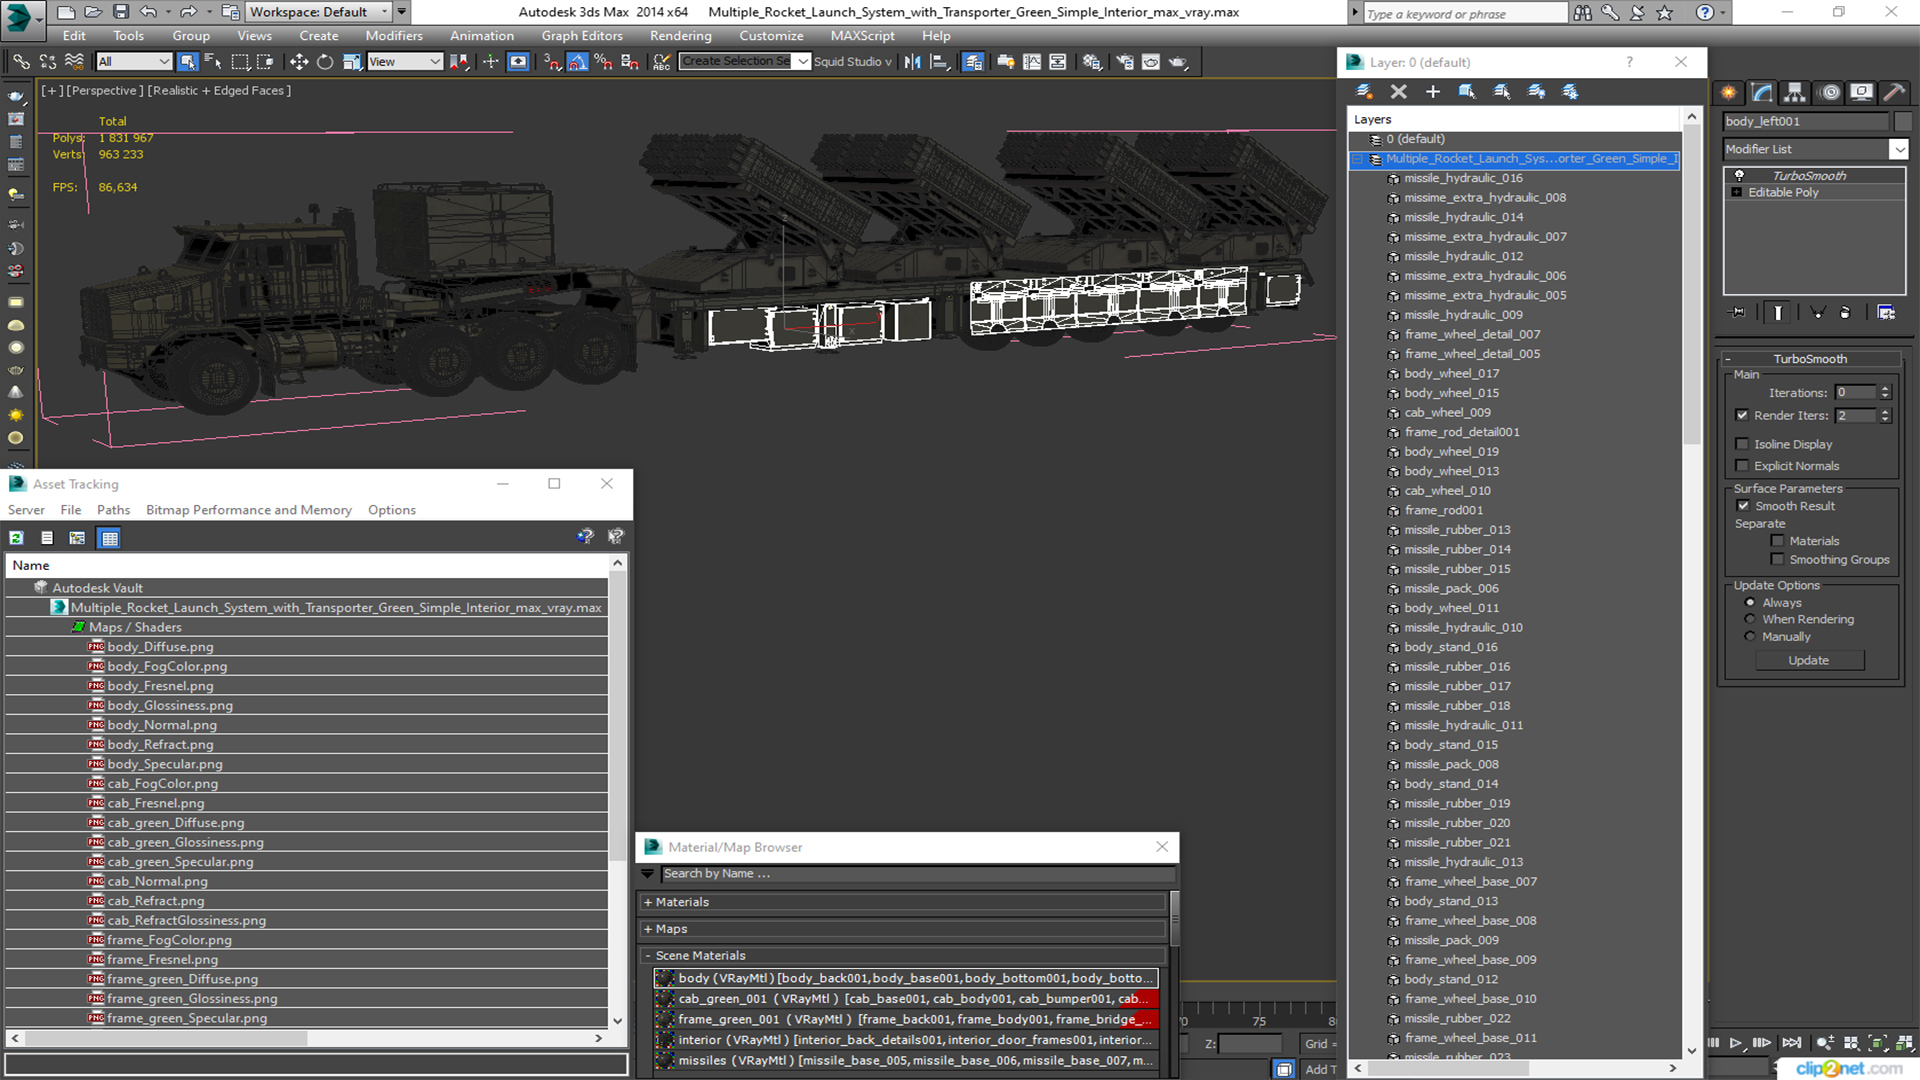Switch Asset Tracking to table view

click(x=110, y=538)
